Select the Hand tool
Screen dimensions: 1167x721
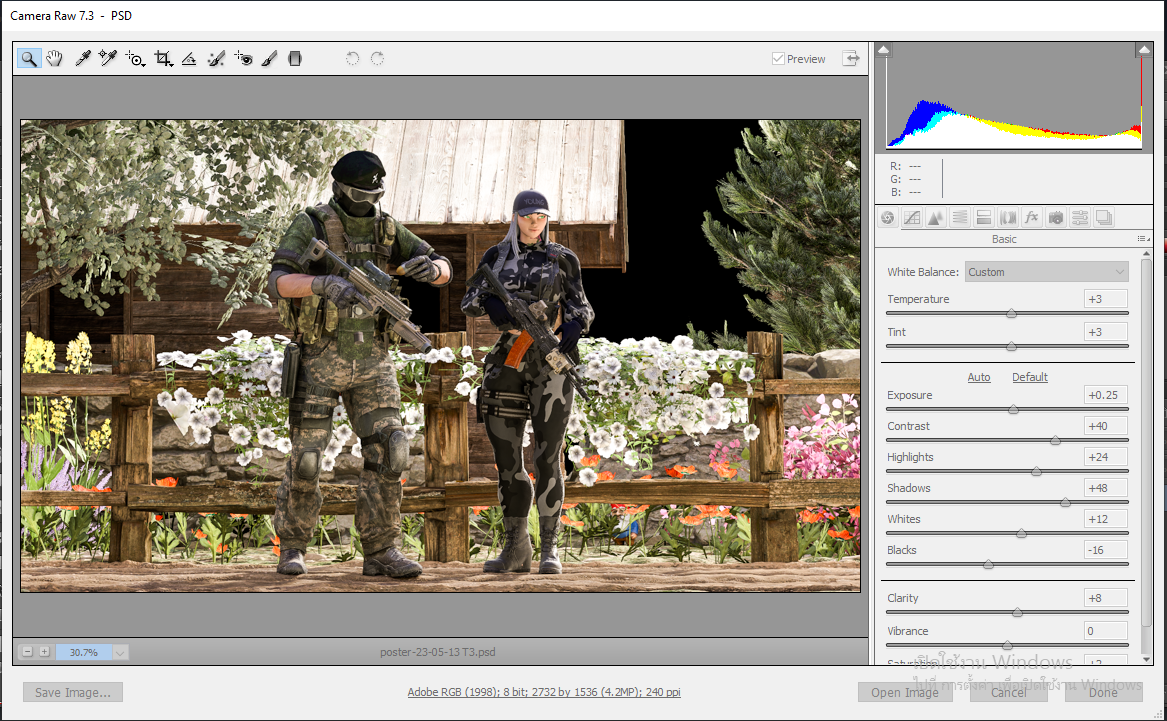(54, 59)
